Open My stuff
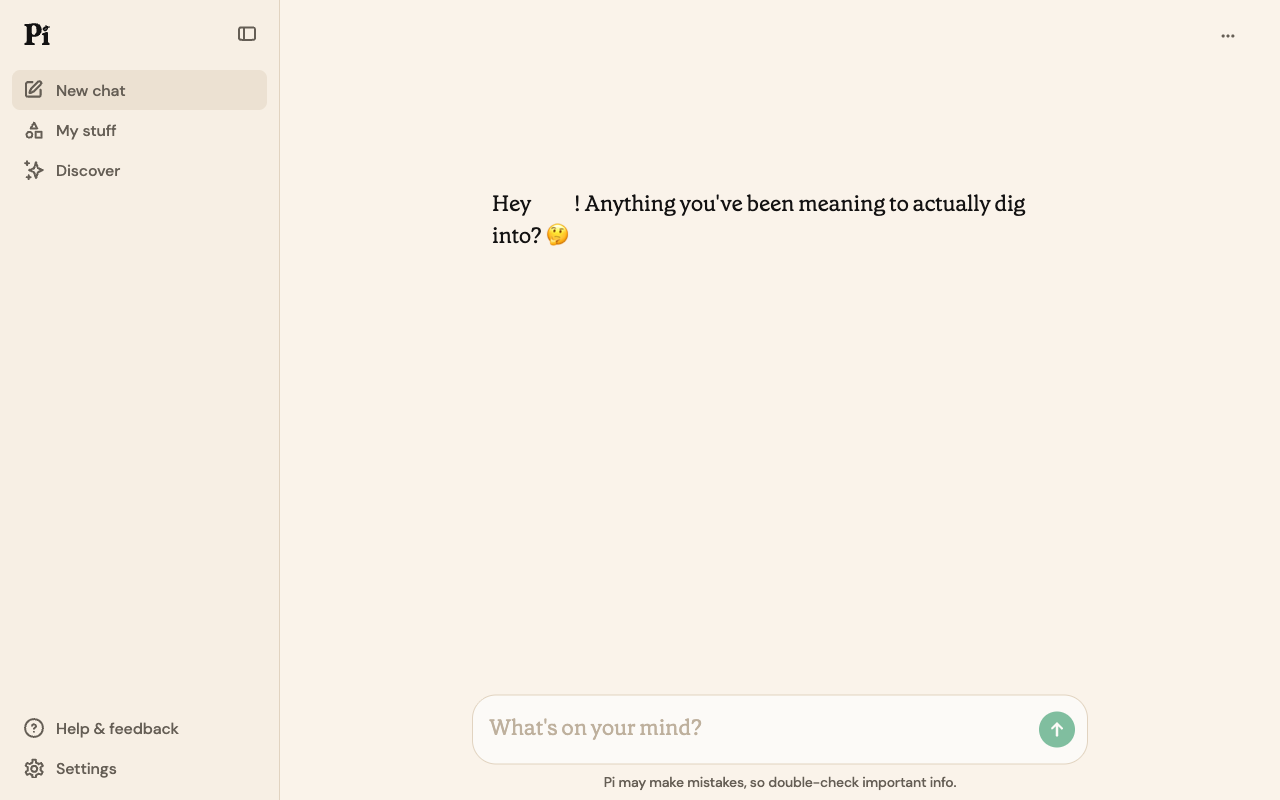Viewport: 1280px width, 800px height. [x=139, y=130]
